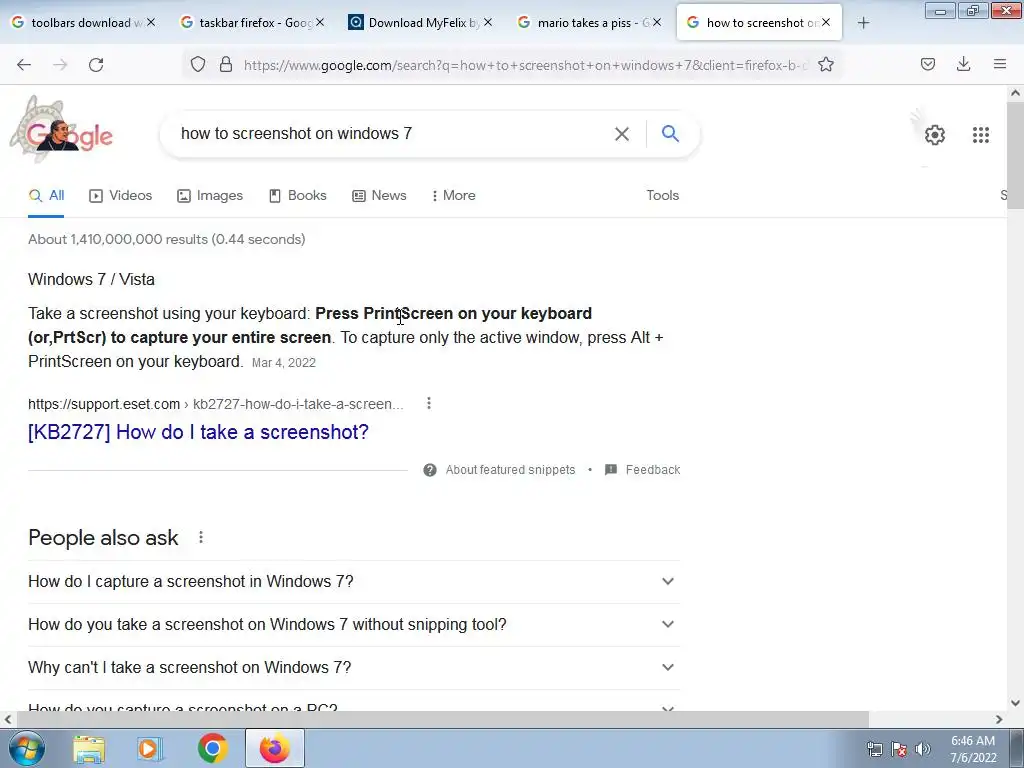Click the 'Windows 7 / Vista' snippet heading
1024x768 pixels.
point(91,280)
